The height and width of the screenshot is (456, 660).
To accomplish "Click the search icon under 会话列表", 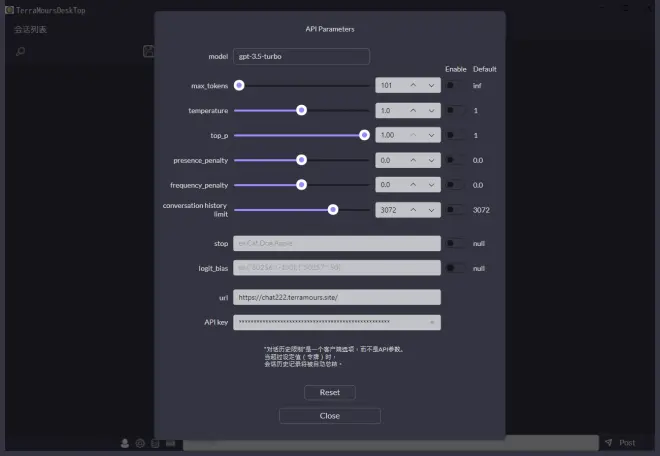I will [x=19, y=51].
